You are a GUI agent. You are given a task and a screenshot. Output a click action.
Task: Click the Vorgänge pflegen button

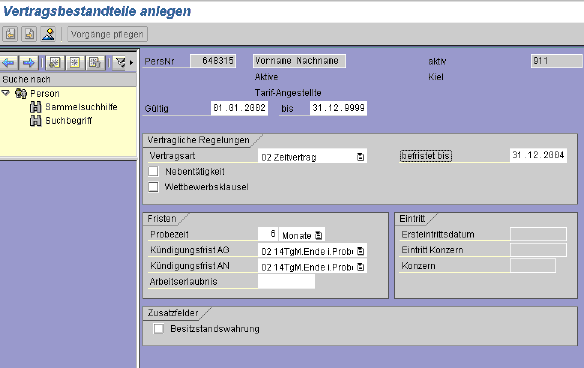tap(107, 34)
